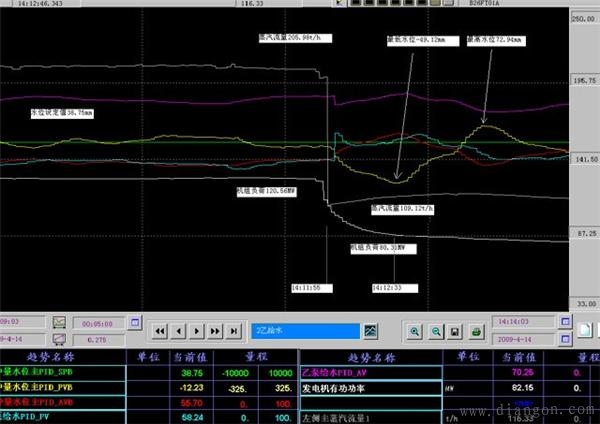Screen dimensions: 600x424
Task: Click the 趋势名称 column header
Action: click(60, 354)
